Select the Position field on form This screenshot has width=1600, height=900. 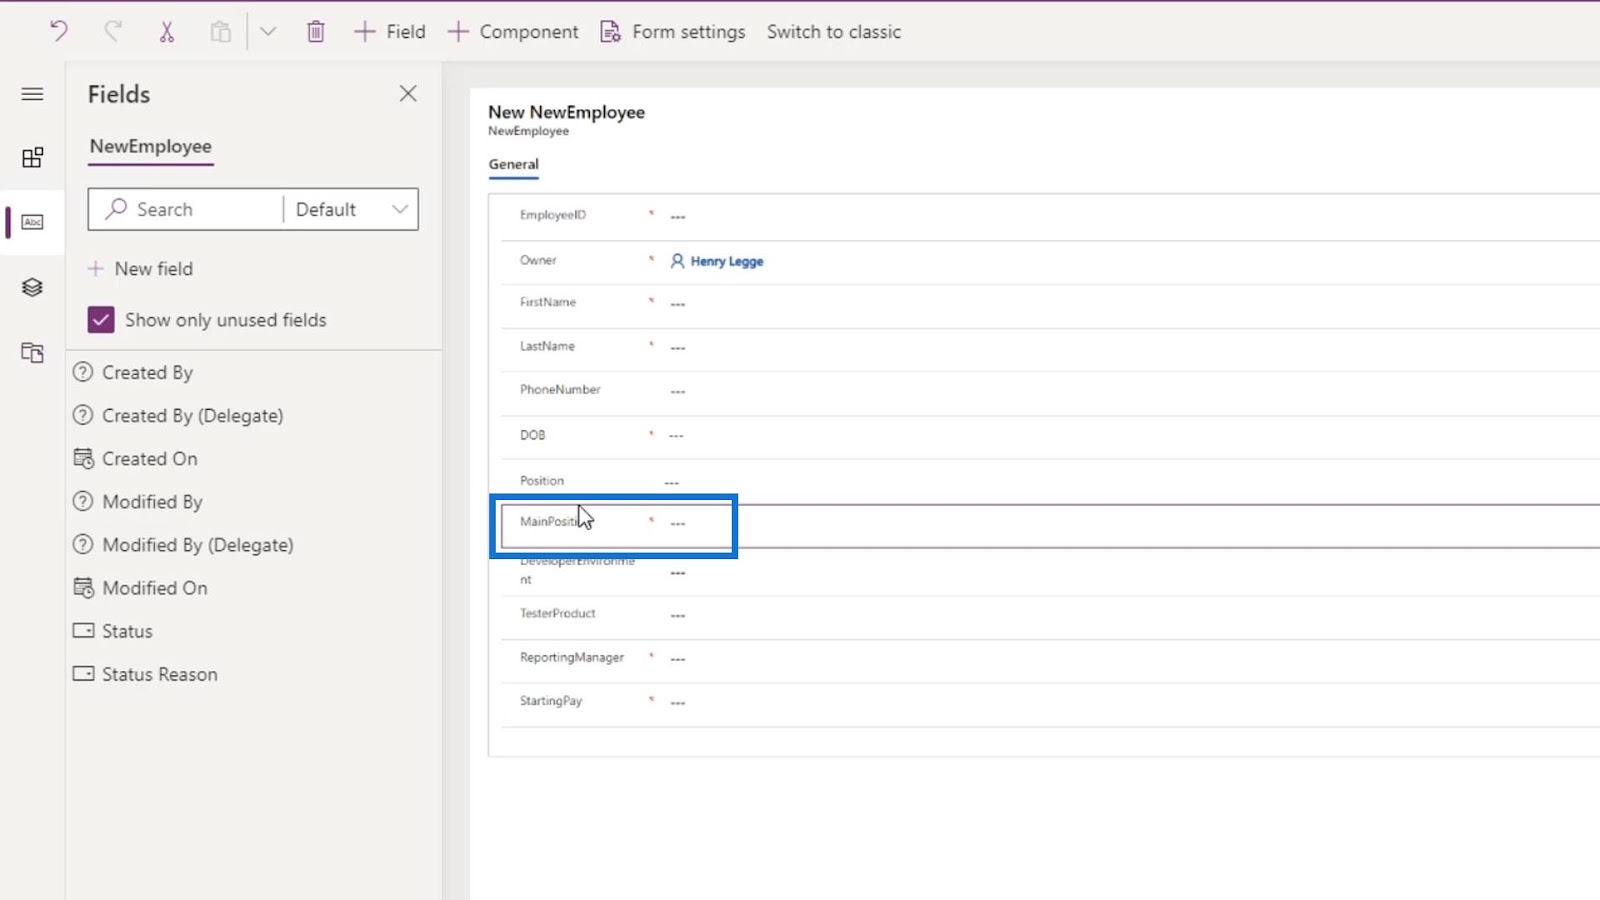pyautogui.click(x=1050, y=481)
